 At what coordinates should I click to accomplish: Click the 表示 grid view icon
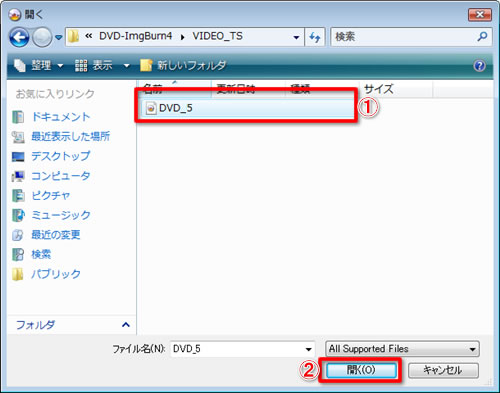pyautogui.click(x=81, y=66)
